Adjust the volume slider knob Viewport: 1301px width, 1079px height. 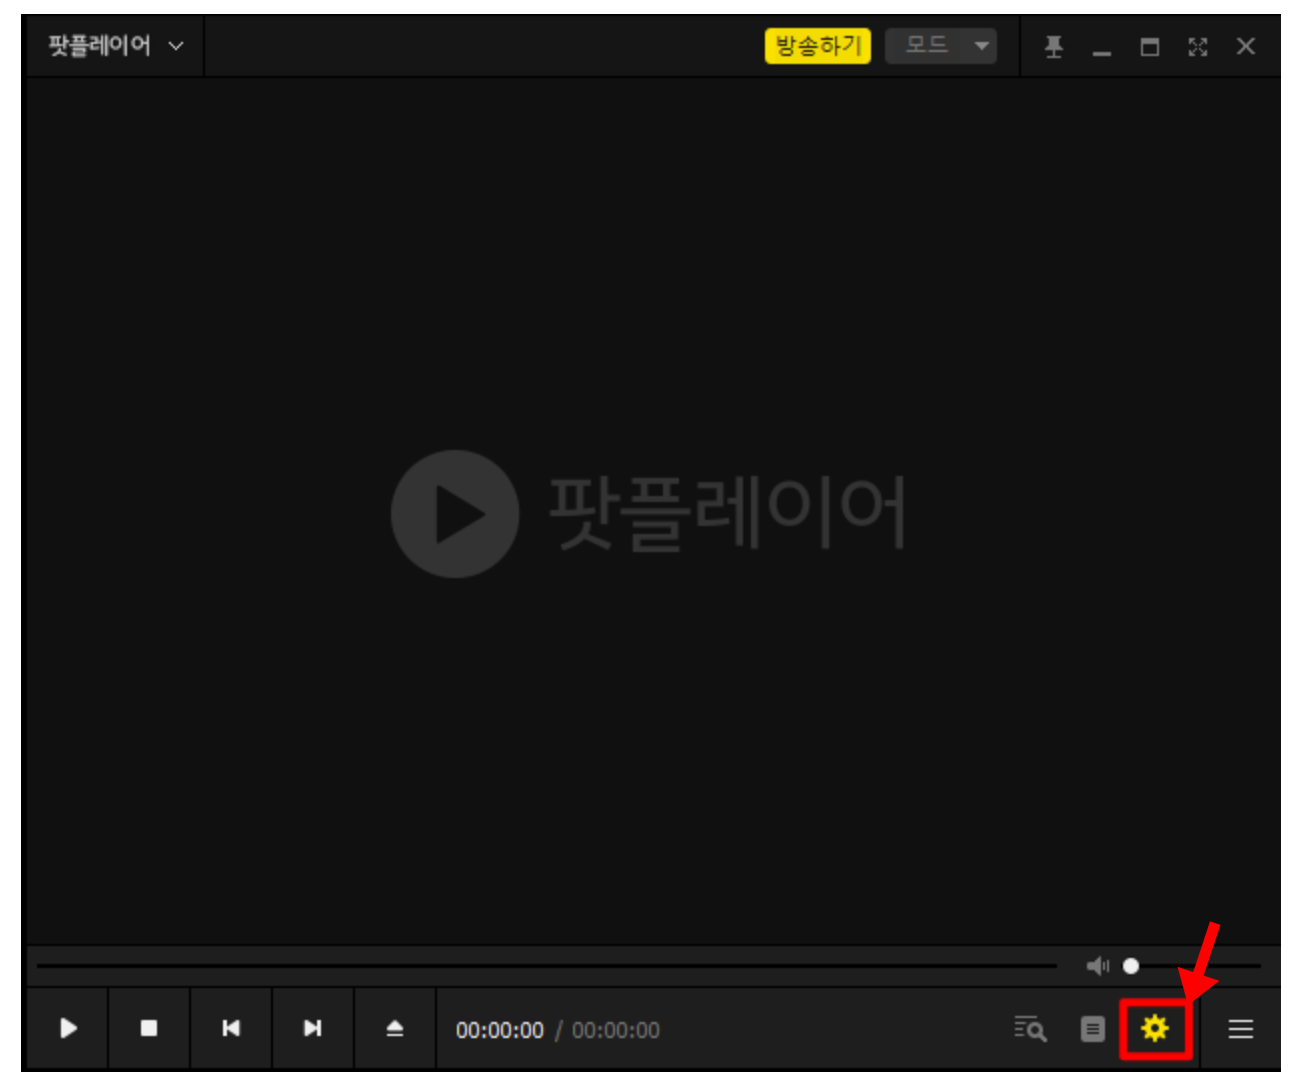coord(1131,965)
